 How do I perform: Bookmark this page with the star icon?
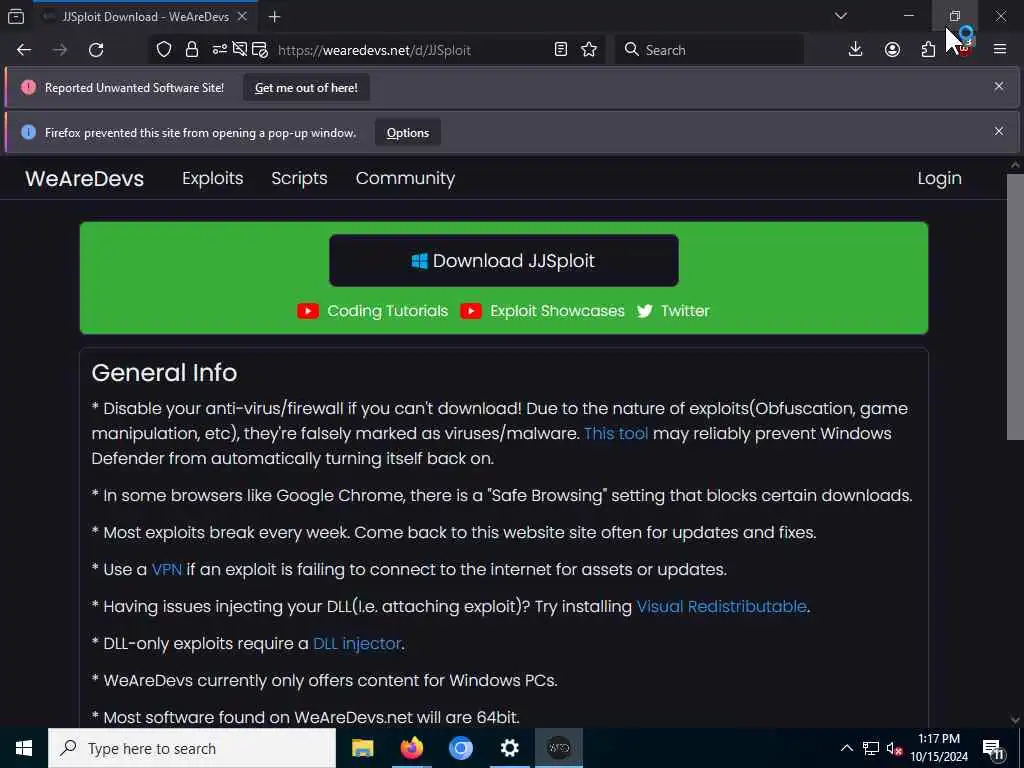[589, 50]
